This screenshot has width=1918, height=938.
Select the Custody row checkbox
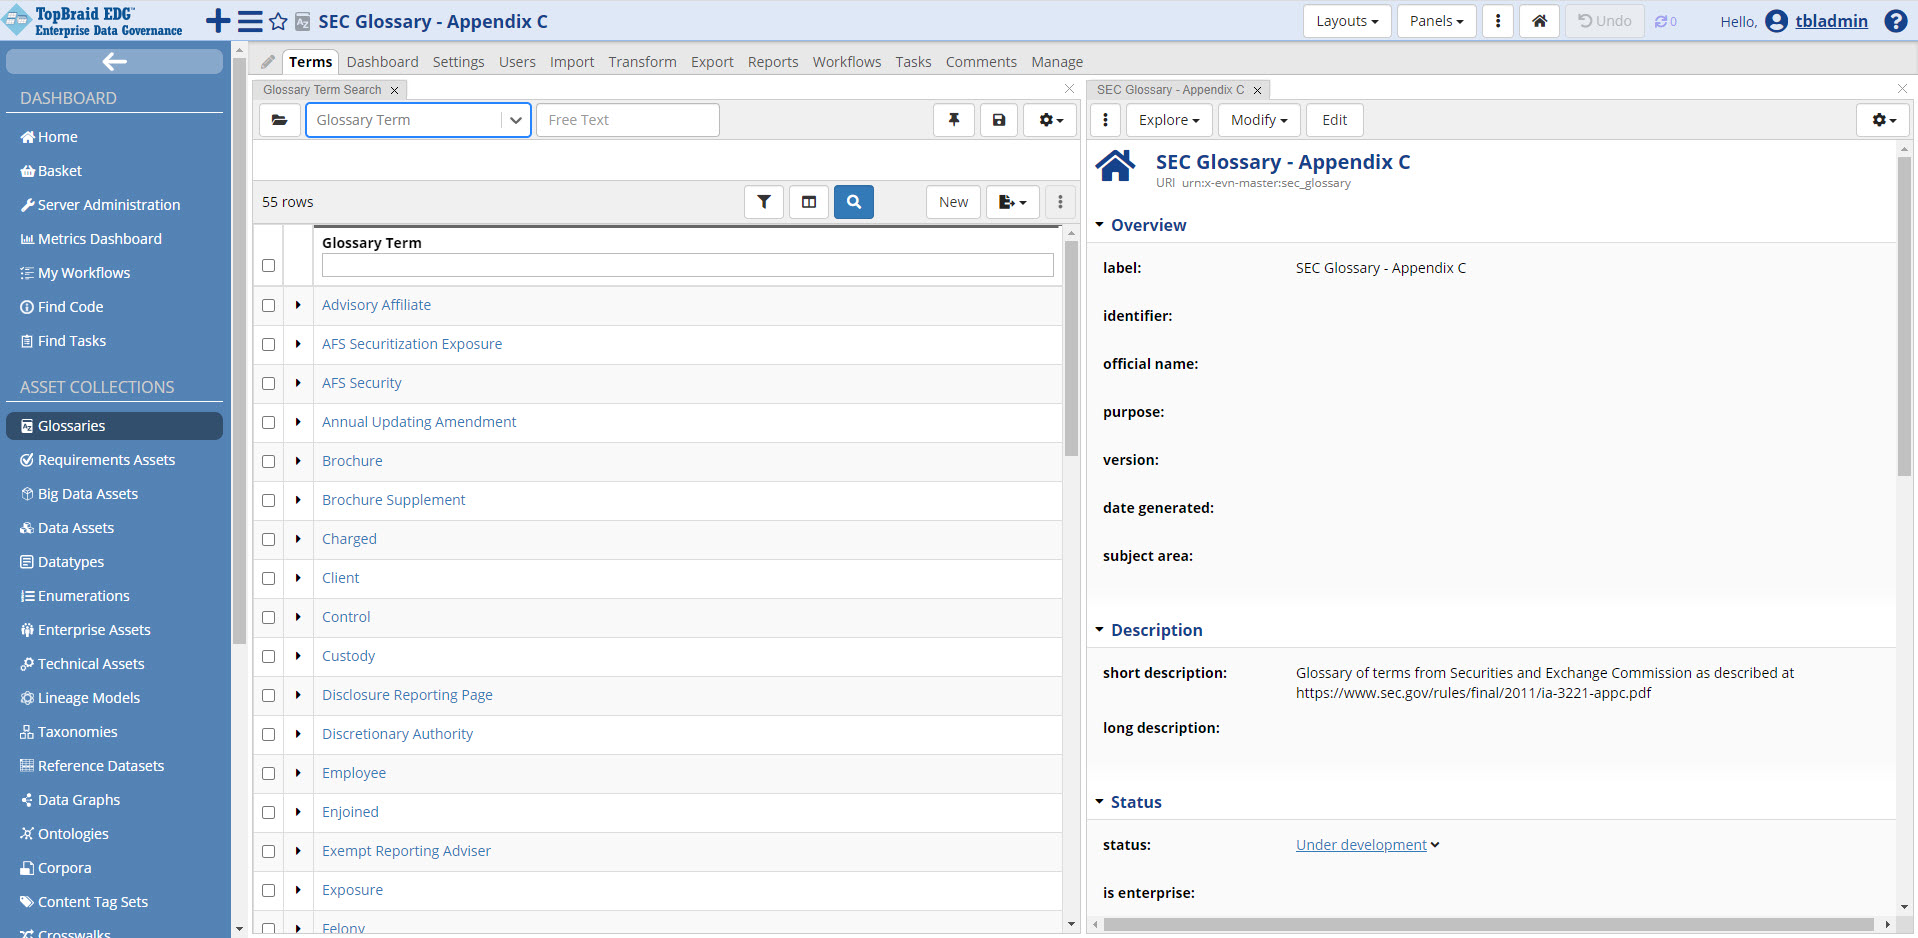tap(268, 657)
